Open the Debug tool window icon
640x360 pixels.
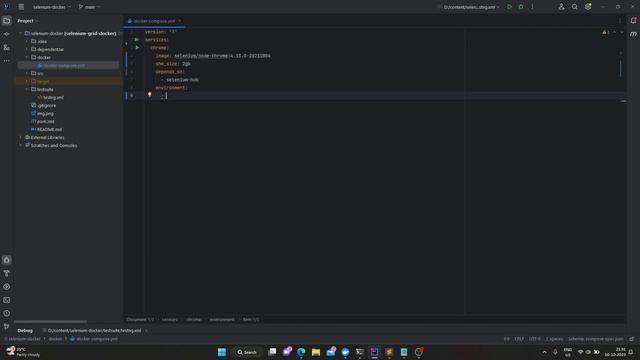click(7, 260)
